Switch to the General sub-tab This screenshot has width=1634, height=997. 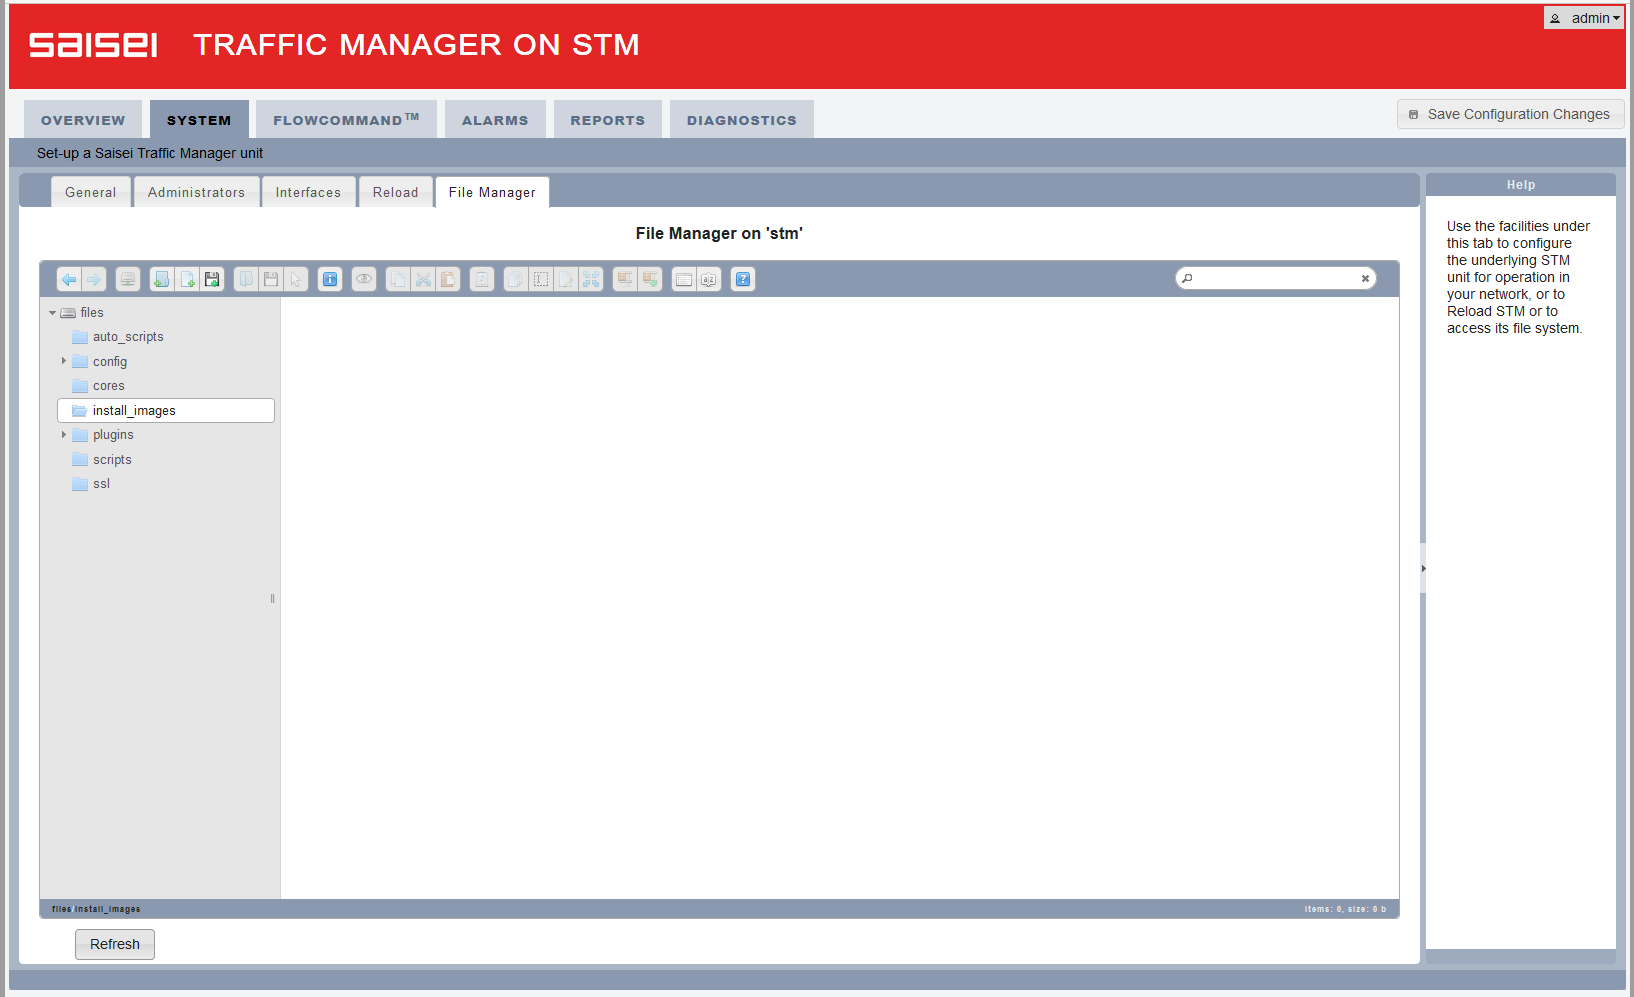click(x=91, y=192)
